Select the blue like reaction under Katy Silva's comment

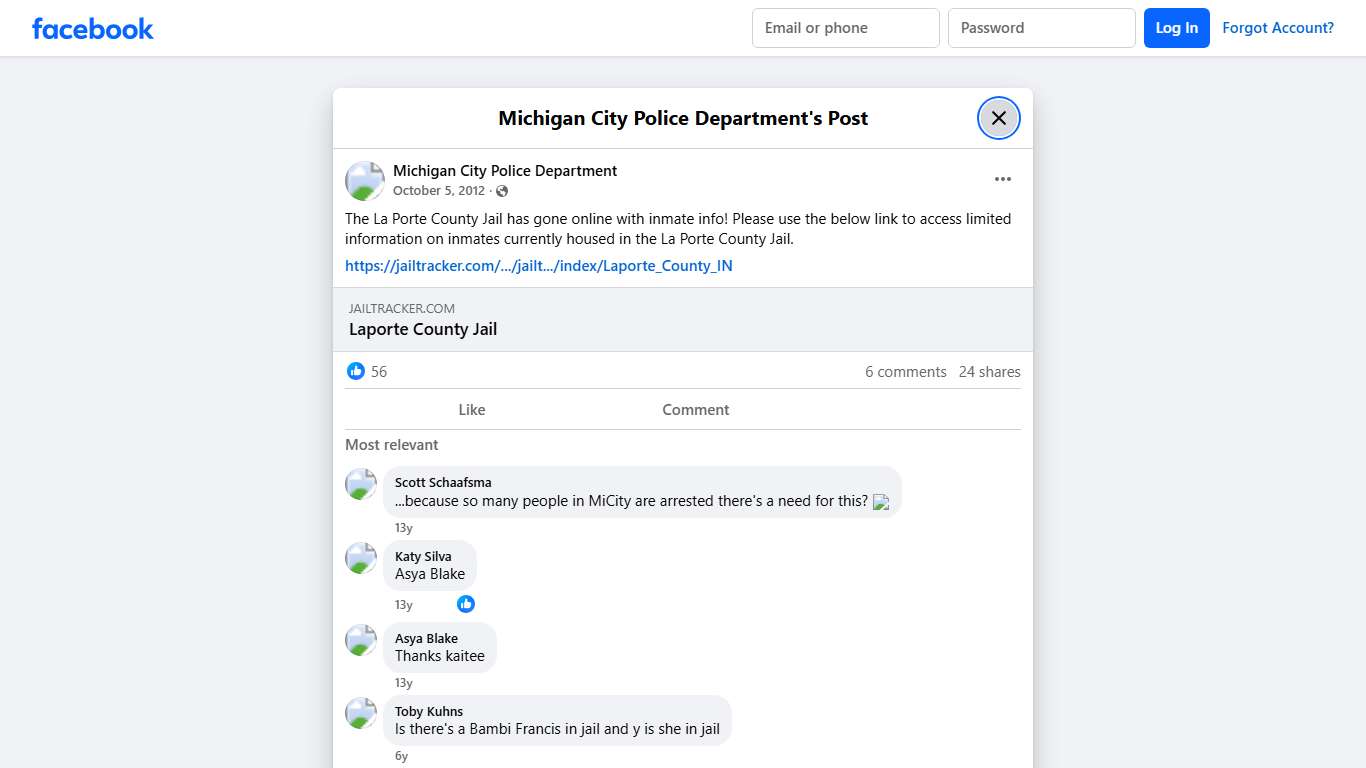coord(465,604)
